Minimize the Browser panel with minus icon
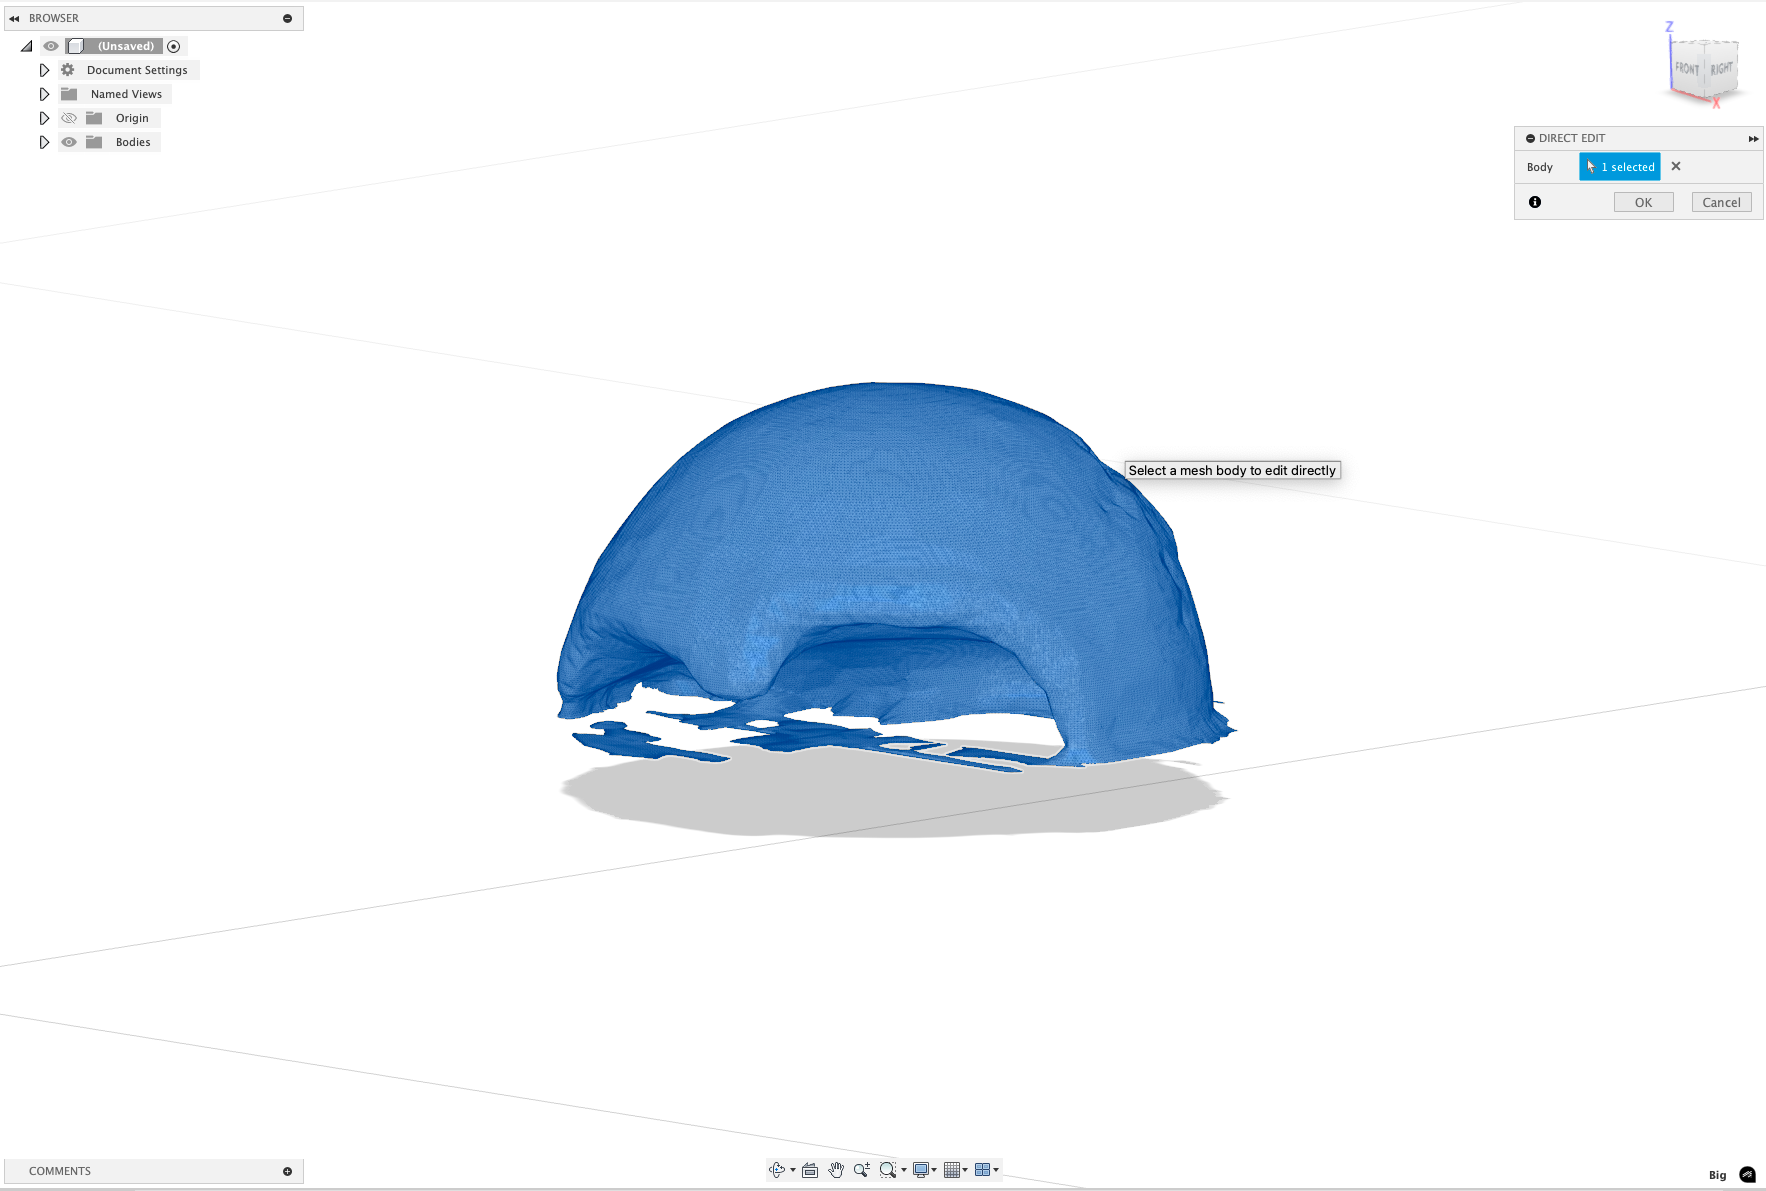Viewport: 1766px width, 1191px height. (287, 18)
